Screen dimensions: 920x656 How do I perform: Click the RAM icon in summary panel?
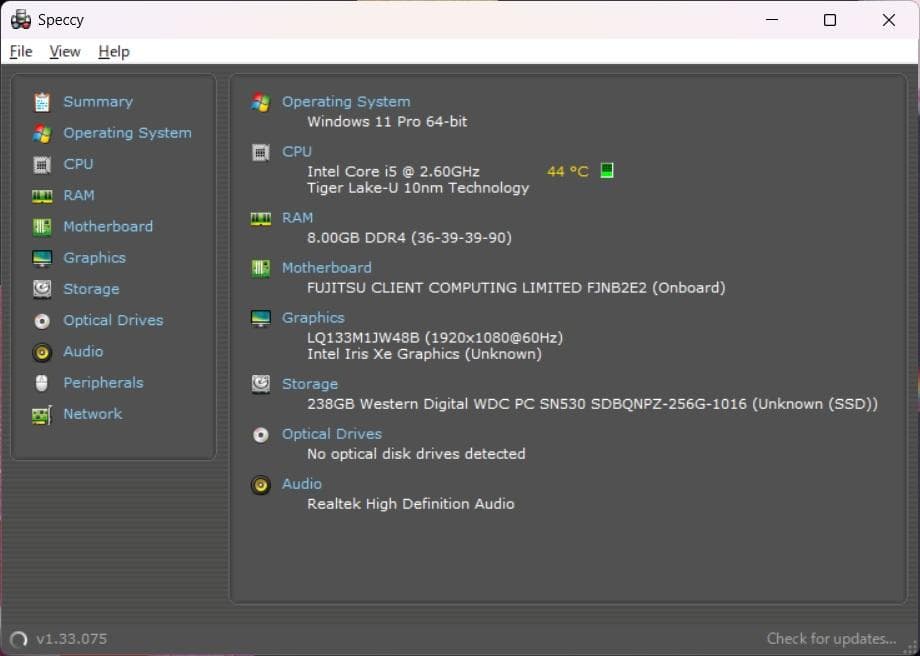click(x=261, y=219)
